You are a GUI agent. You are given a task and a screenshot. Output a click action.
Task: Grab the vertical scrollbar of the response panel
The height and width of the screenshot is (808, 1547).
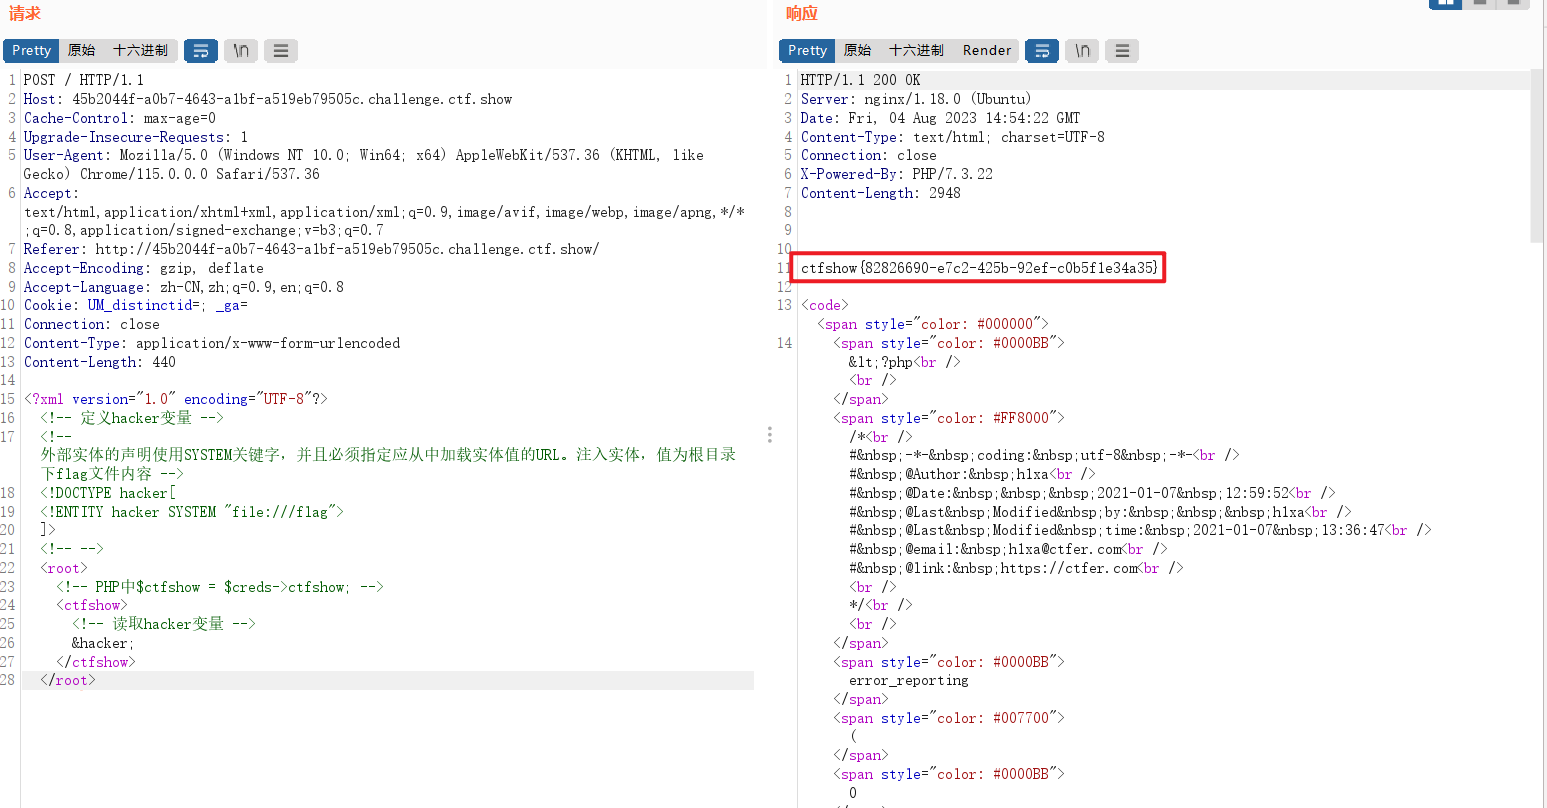tap(1537, 156)
